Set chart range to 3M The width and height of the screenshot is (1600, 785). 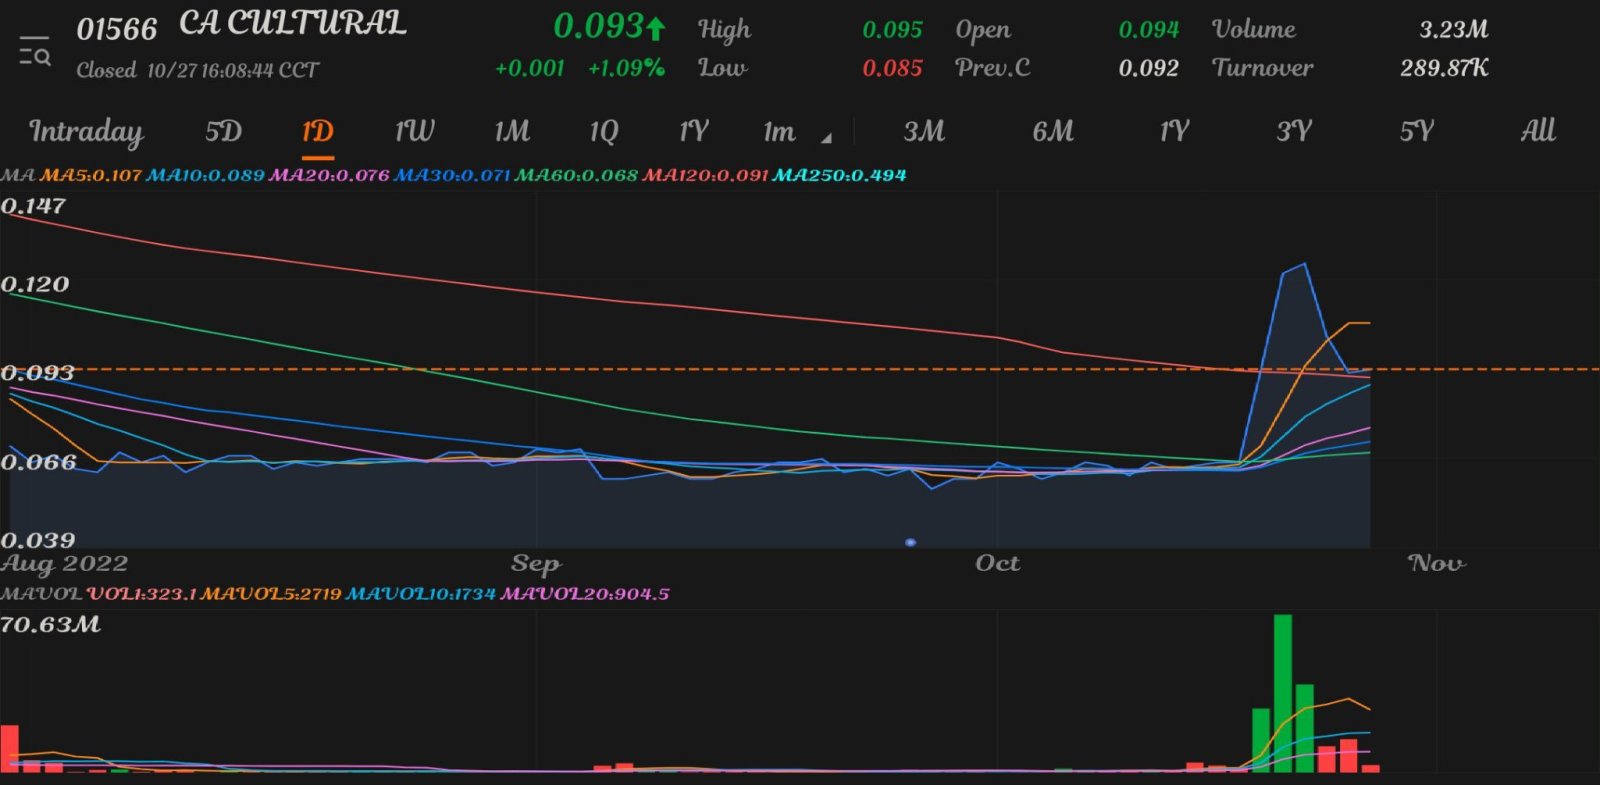pyautogui.click(x=924, y=131)
